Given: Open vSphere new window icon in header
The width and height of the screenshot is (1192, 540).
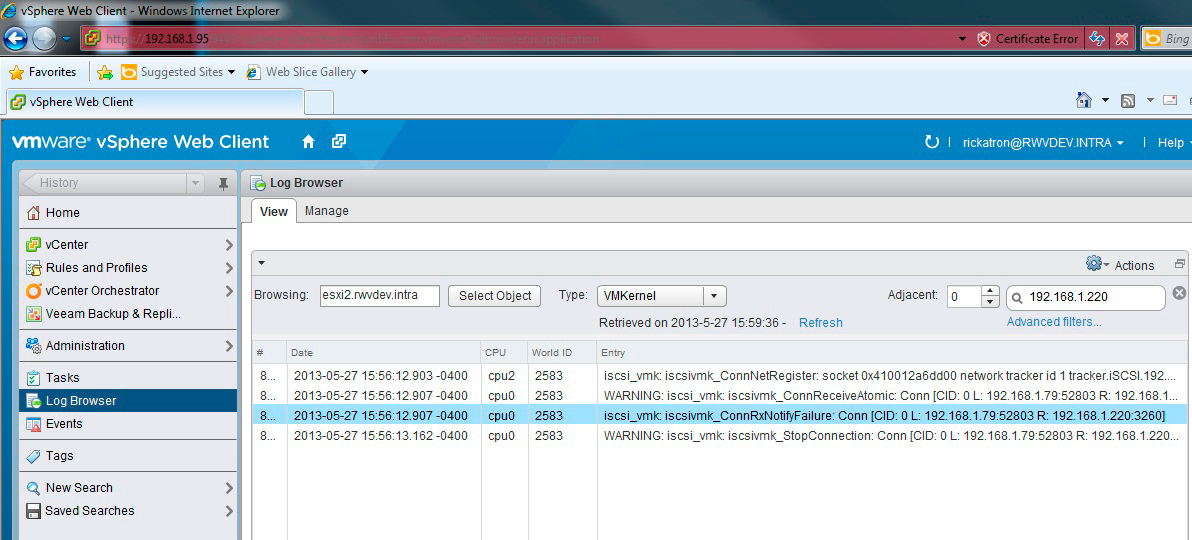Looking at the screenshot, I should pyautogui.click(x=339, y=141).
